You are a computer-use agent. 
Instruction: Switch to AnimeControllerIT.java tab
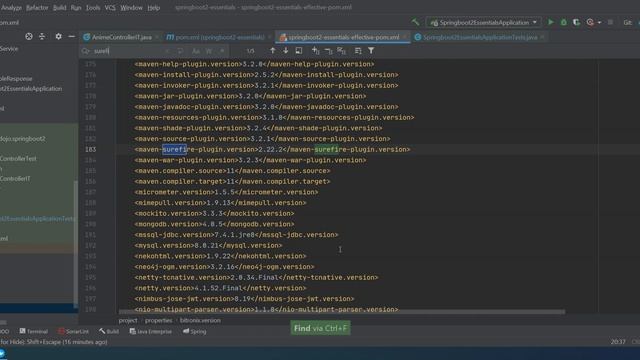click(x=121, y=37)
